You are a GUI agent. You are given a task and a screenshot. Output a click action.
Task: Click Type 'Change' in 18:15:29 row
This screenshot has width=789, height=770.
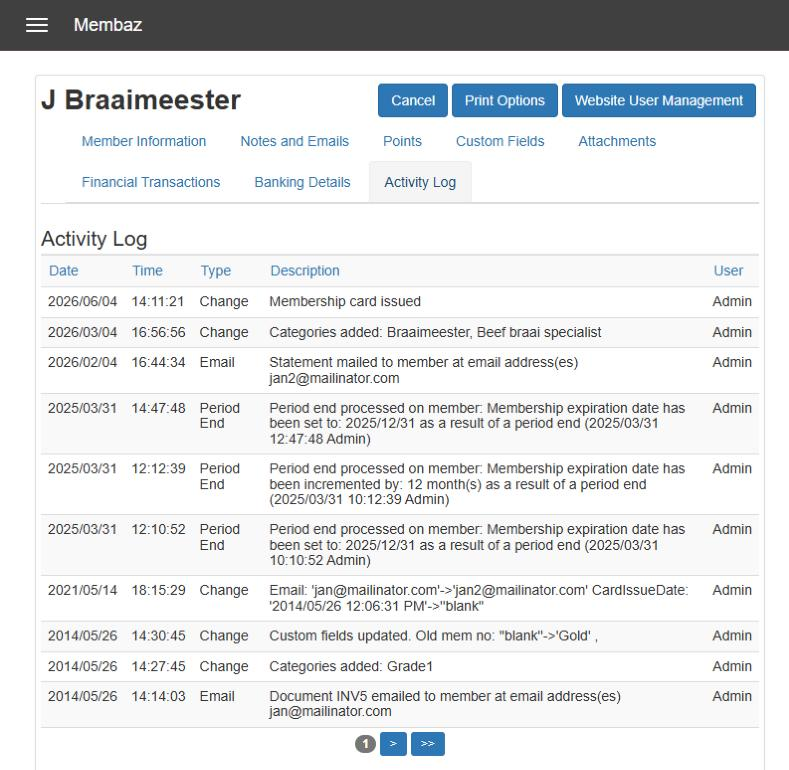point(224,590)
